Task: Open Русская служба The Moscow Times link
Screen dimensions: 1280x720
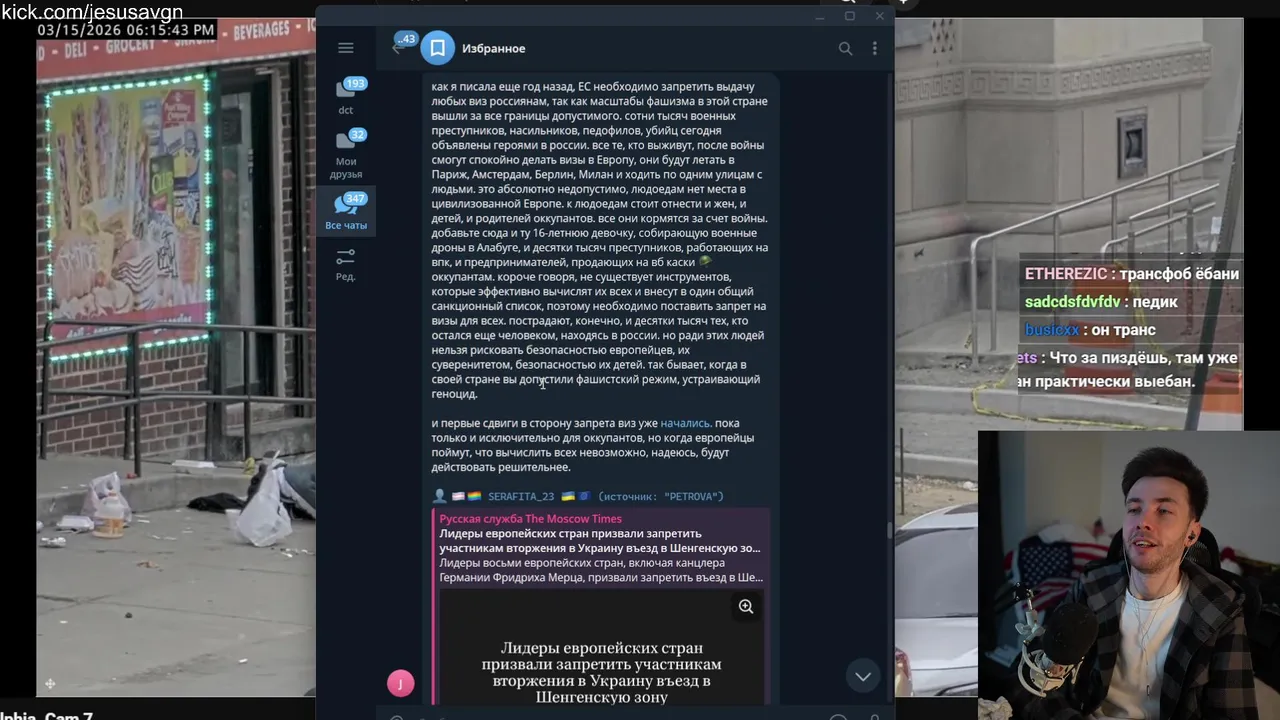Action: tap(530, 519)
